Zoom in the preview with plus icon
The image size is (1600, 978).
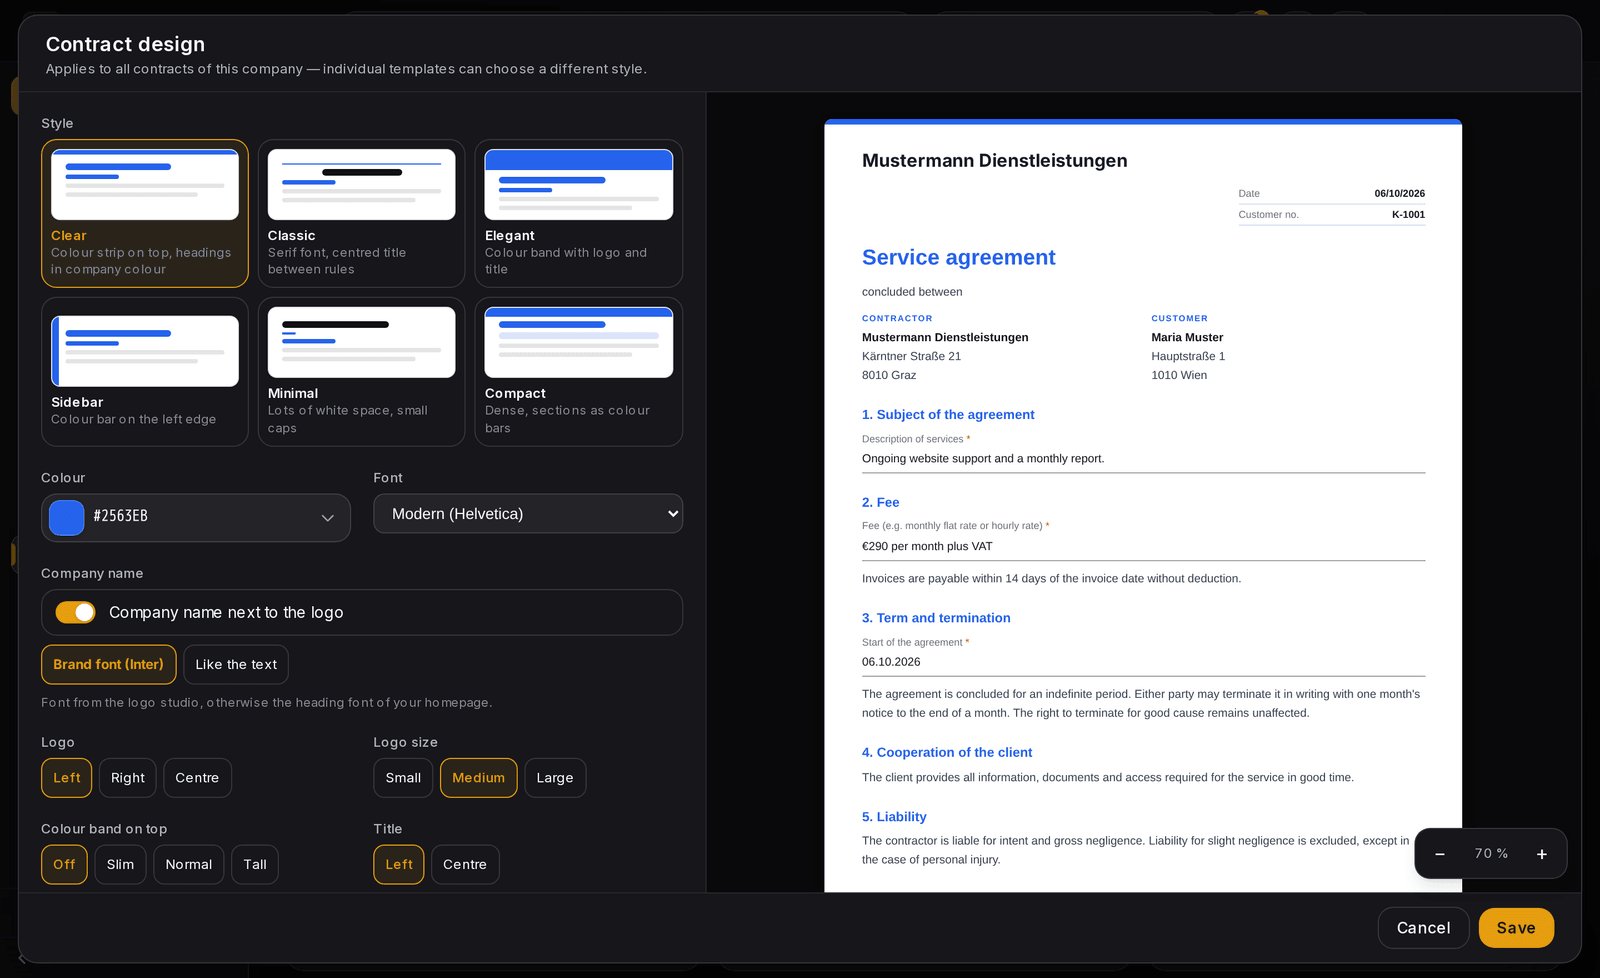click(1542, 854)
